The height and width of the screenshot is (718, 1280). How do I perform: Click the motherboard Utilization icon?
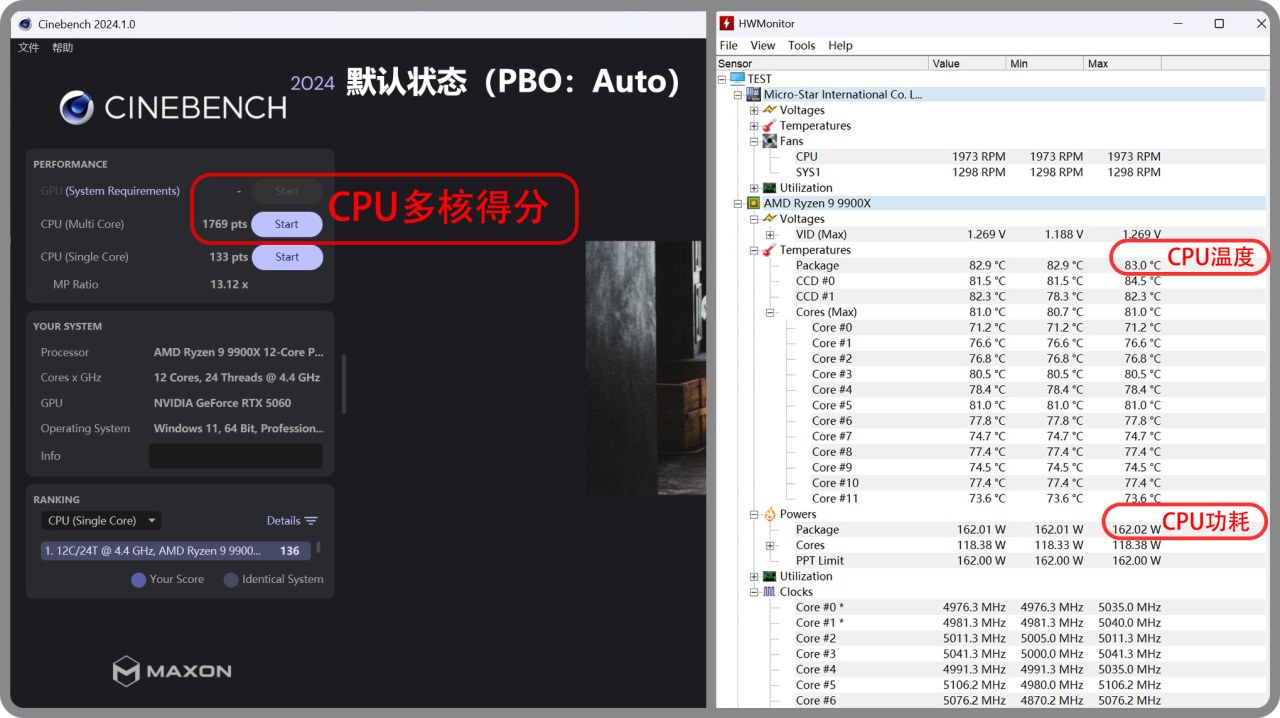(x=770, y=188)
